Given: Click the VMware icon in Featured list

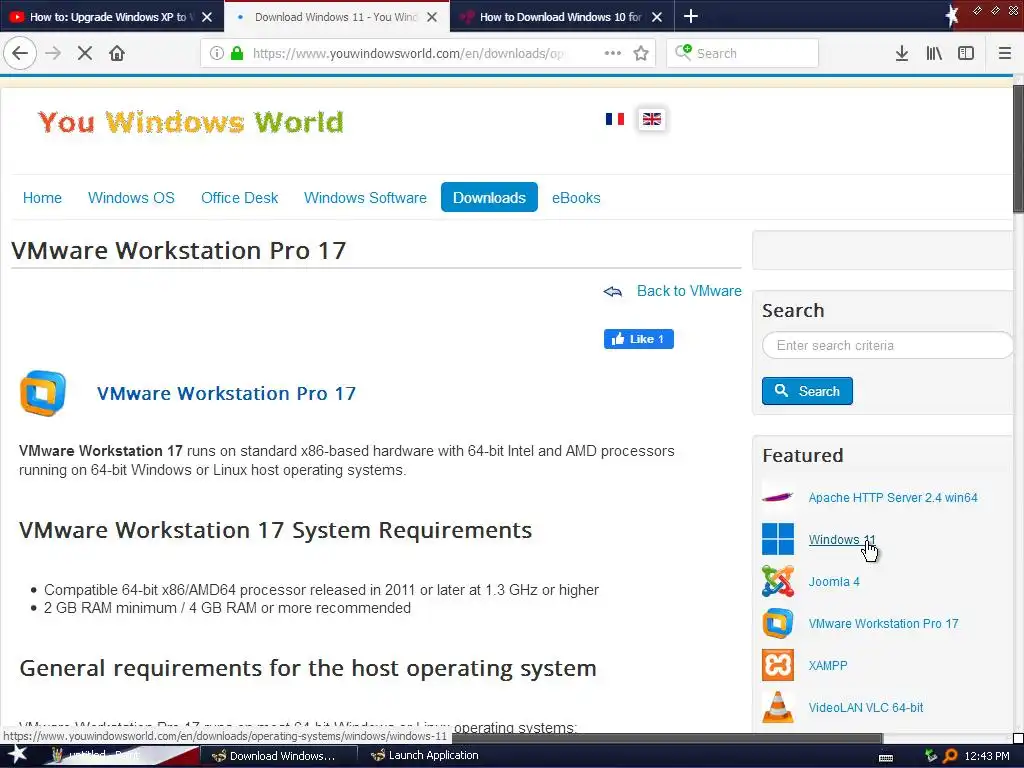Looking at the screenshot, I should [x=778, y=623].
